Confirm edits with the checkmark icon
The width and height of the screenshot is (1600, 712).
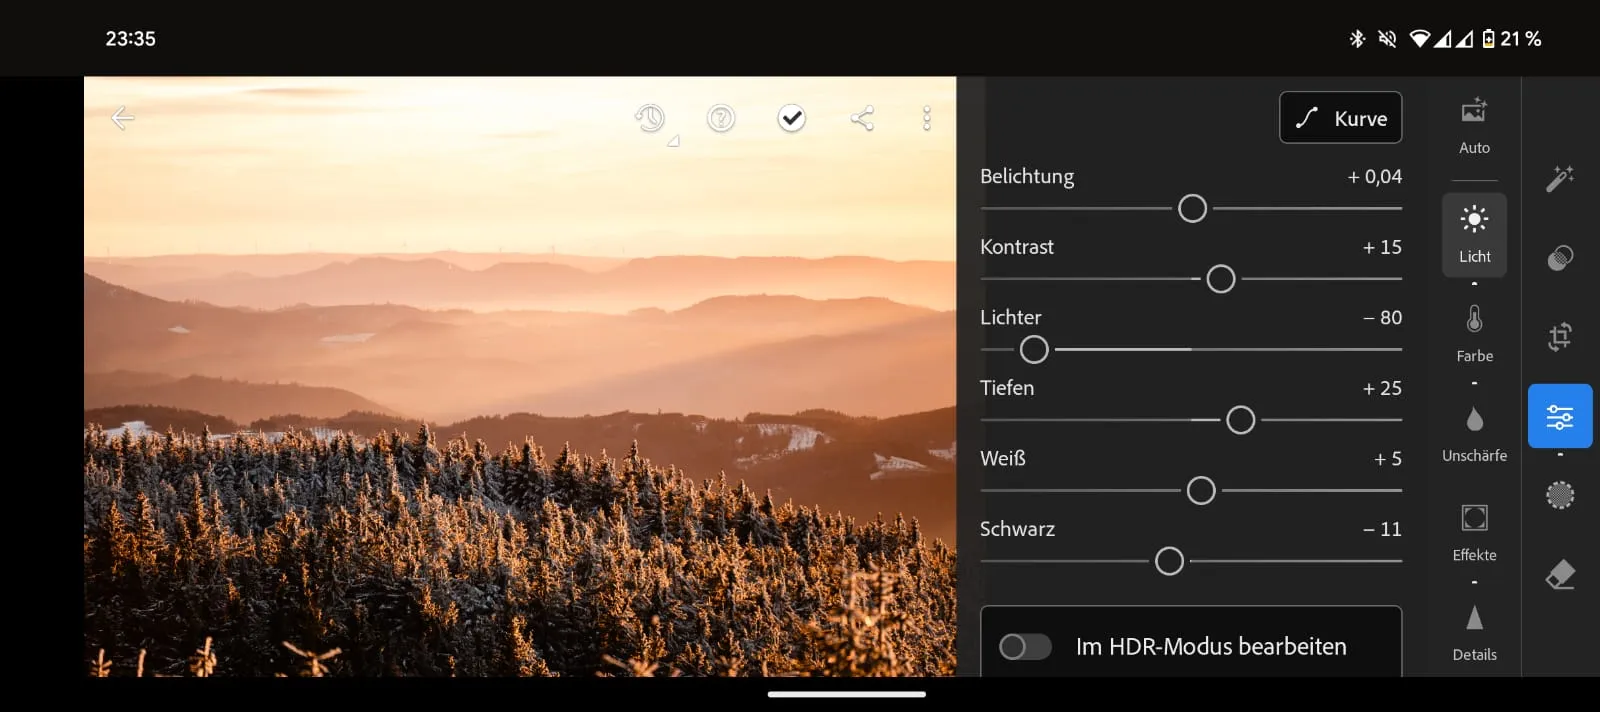click(791, 118)
